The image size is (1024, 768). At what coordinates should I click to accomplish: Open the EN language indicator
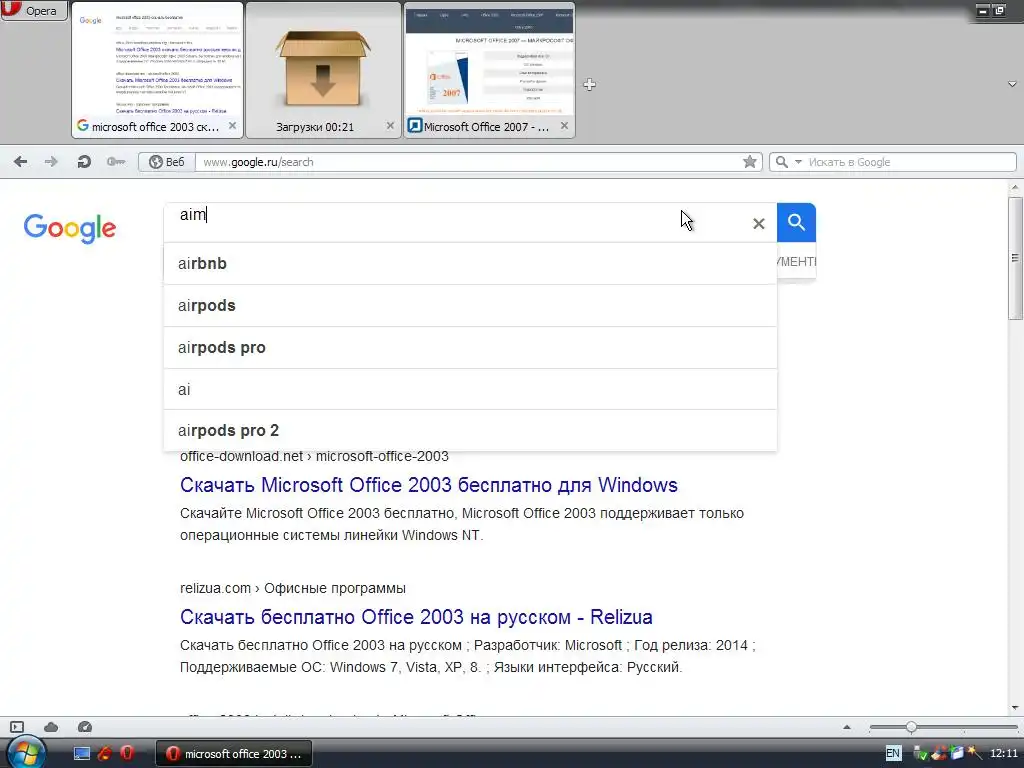tap(893, 753)
